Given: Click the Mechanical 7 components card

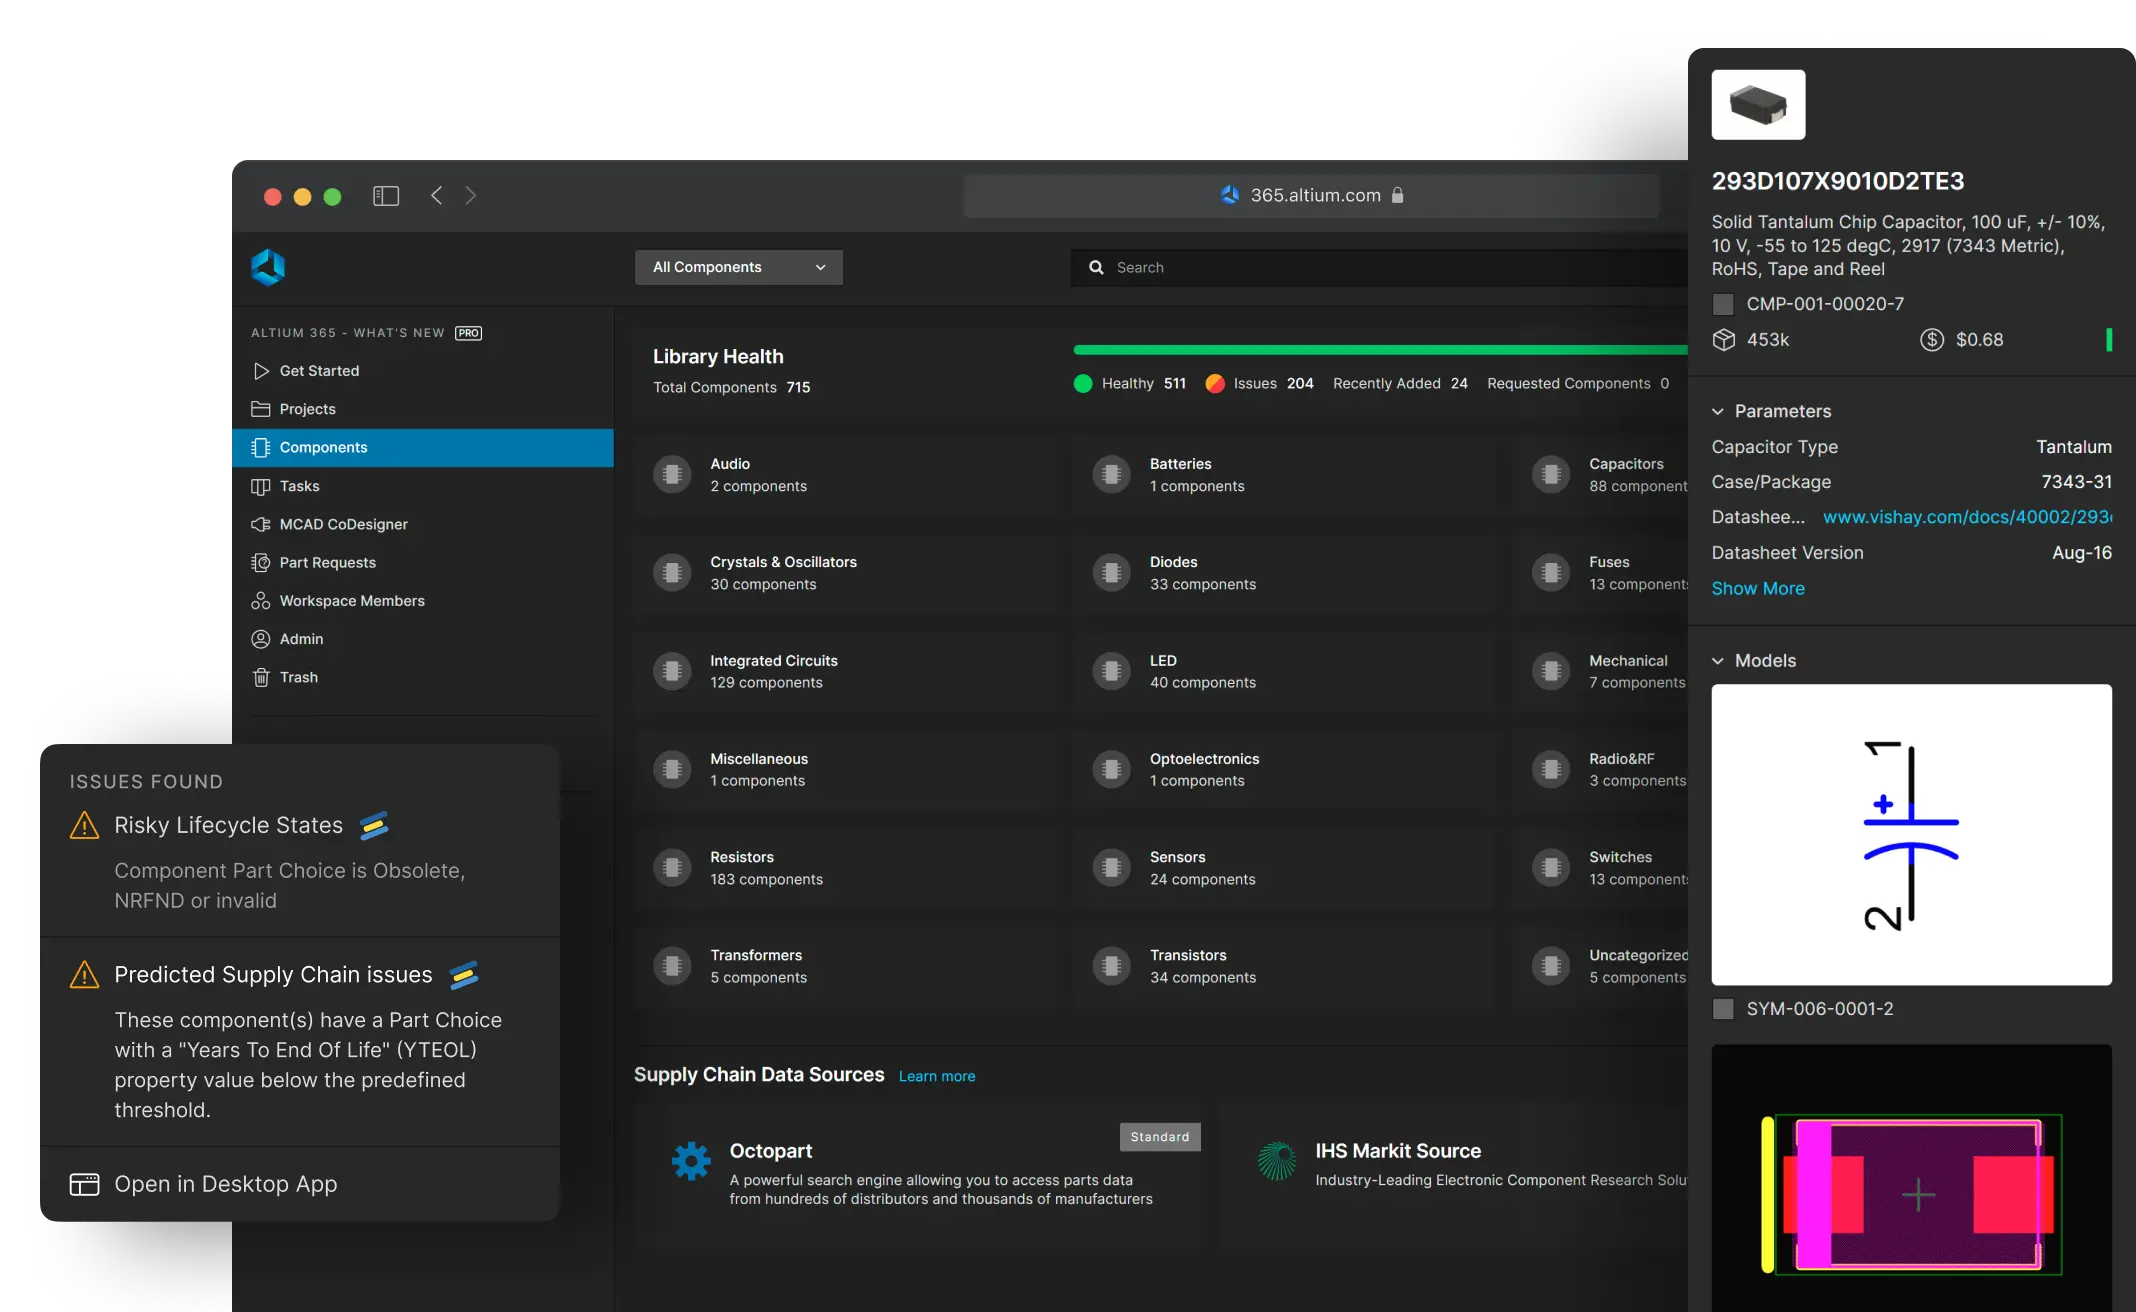Looking at the screenshot, I should pos(1600,671).
